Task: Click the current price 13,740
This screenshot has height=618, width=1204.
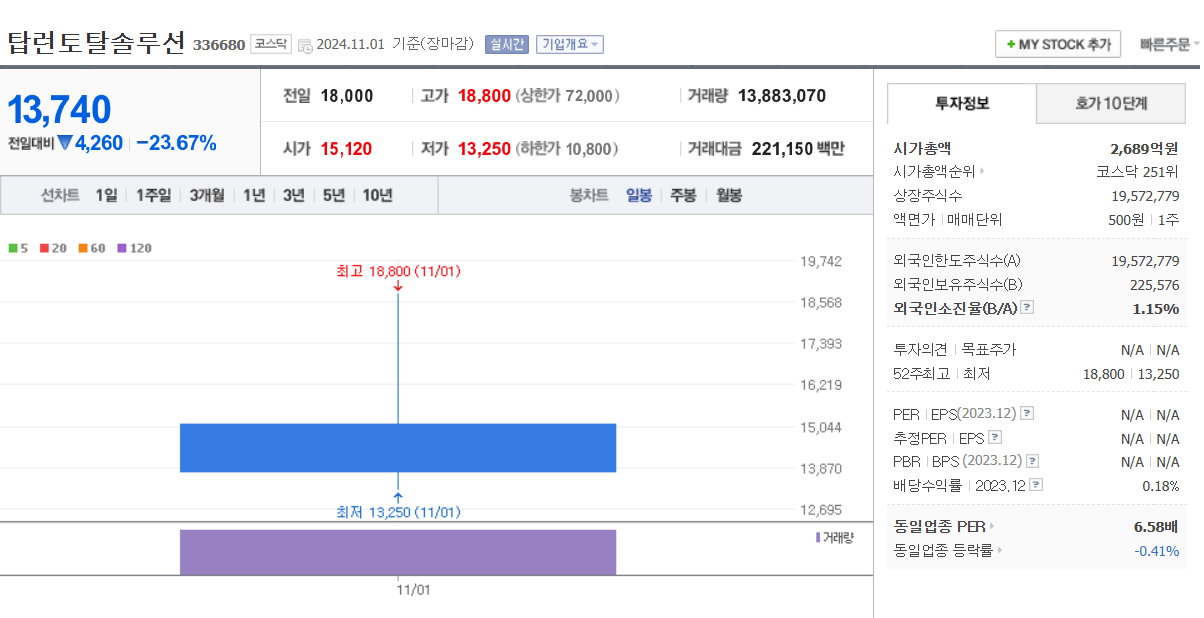Action: pos(60,110)
